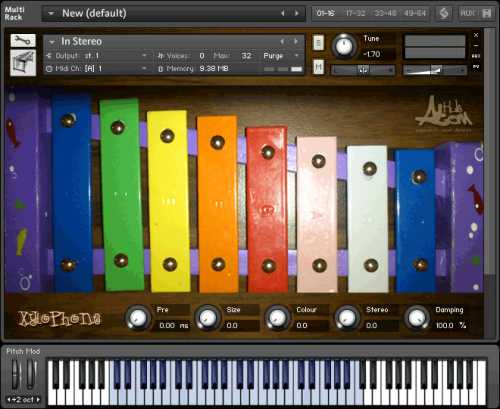This screenshot has height=409, width=500.
Task: Click the save multi floppy disk icon
Action: pyautogui.click(x=486, y=13)
